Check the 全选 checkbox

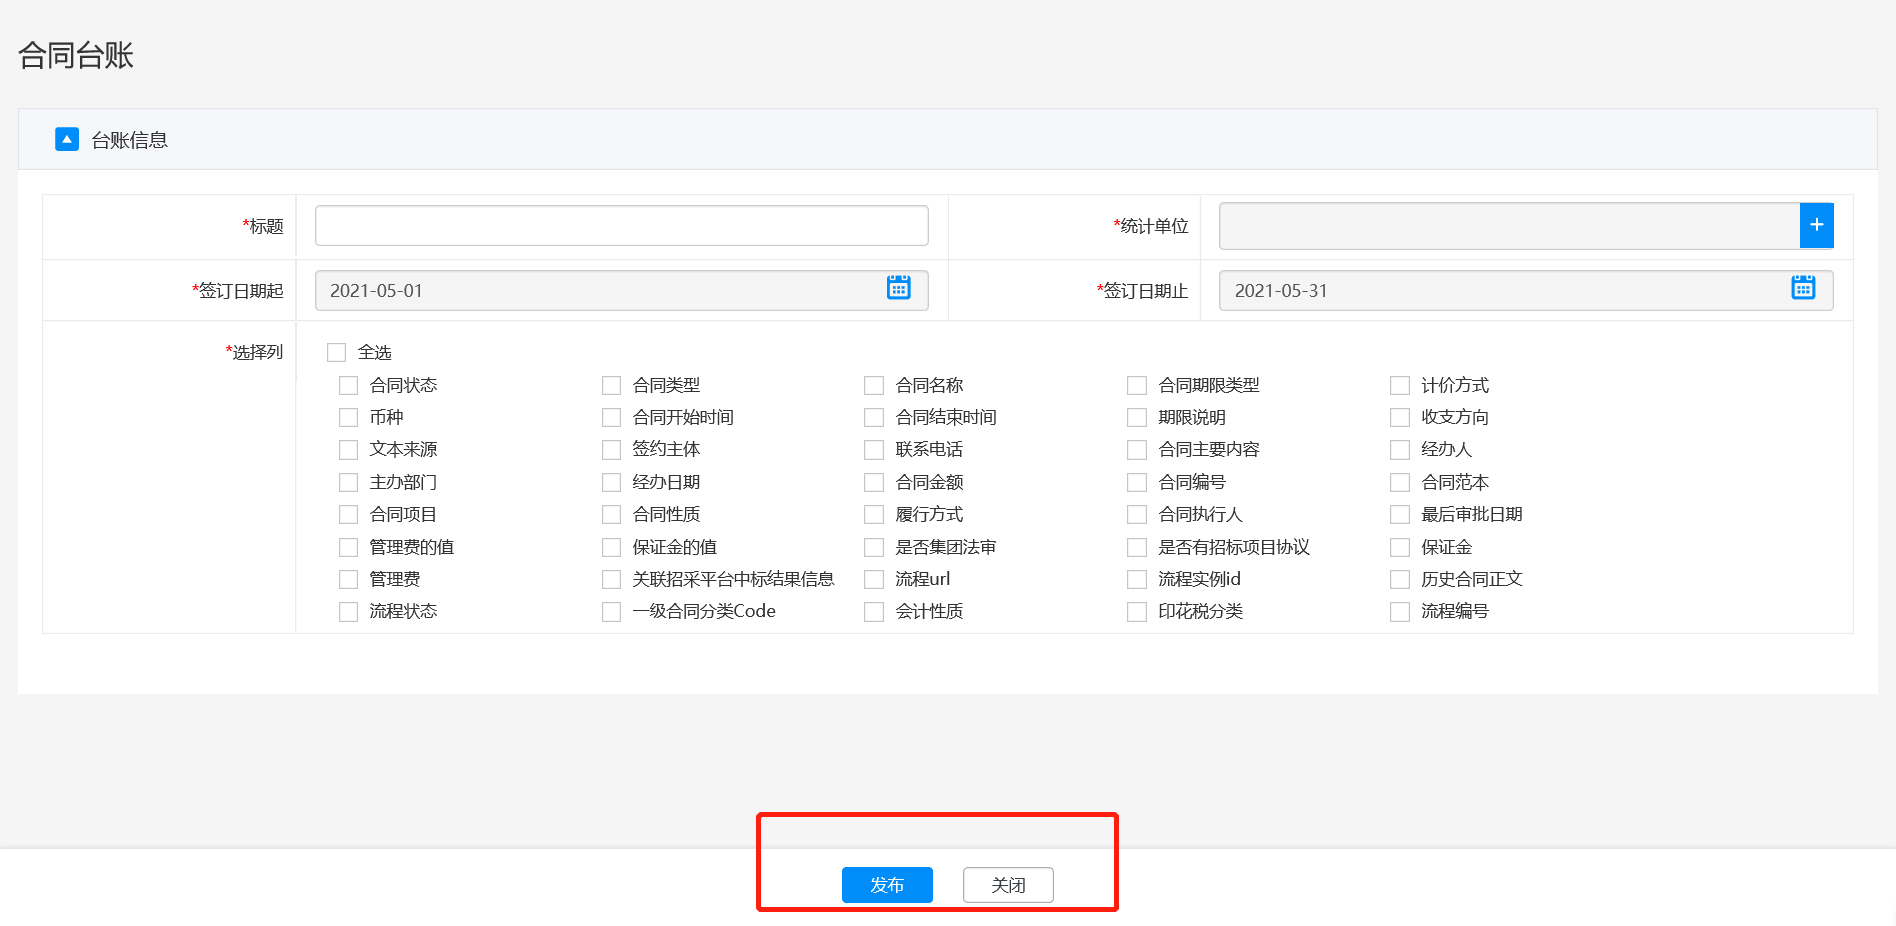point(337,353)
